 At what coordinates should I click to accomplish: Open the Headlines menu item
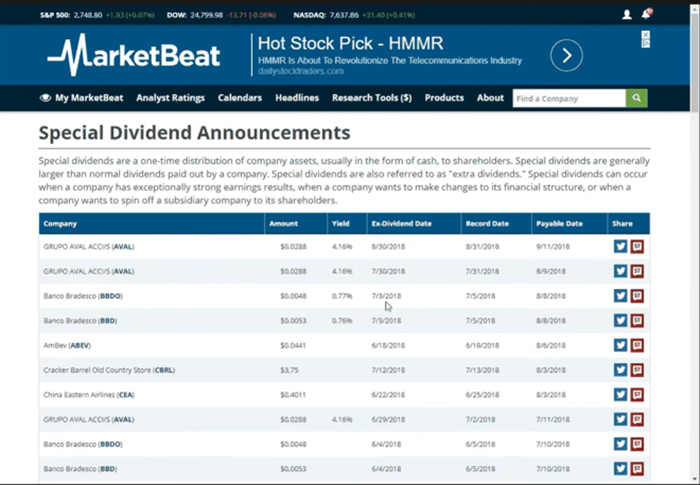coord(297,98)
